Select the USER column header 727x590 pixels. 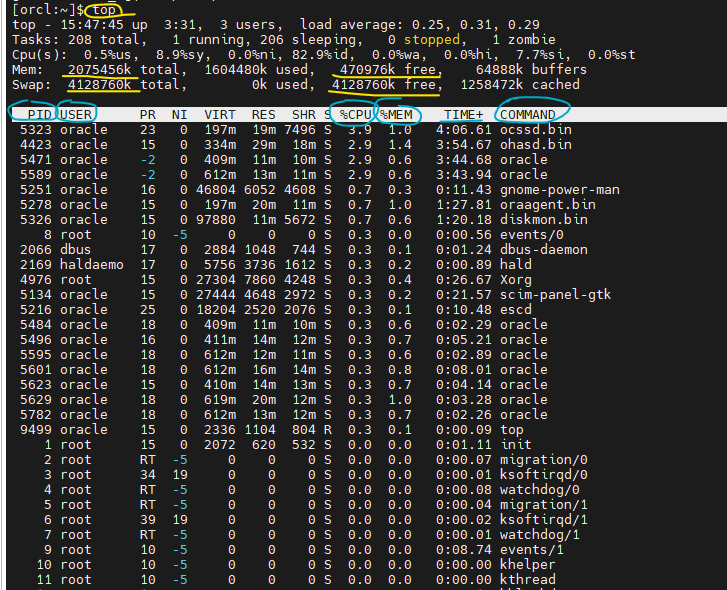tap(76, 114)
